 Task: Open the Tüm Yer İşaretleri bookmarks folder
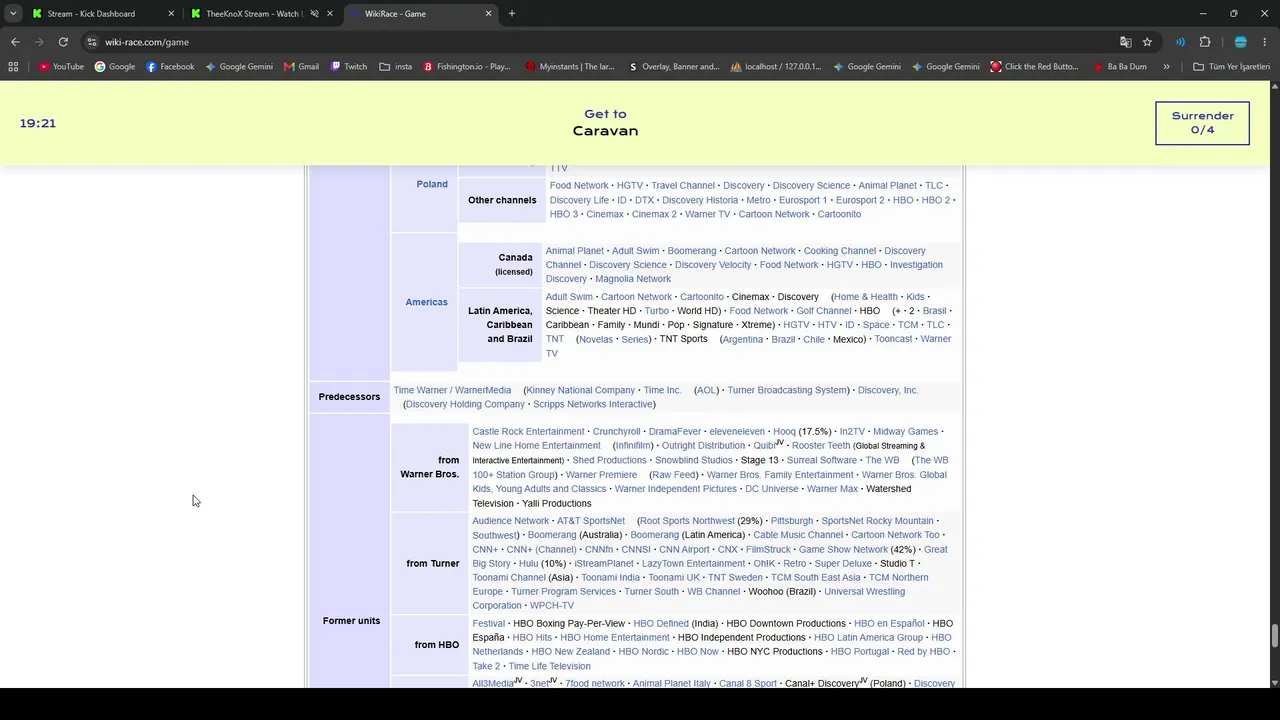tap(1232, 67)
